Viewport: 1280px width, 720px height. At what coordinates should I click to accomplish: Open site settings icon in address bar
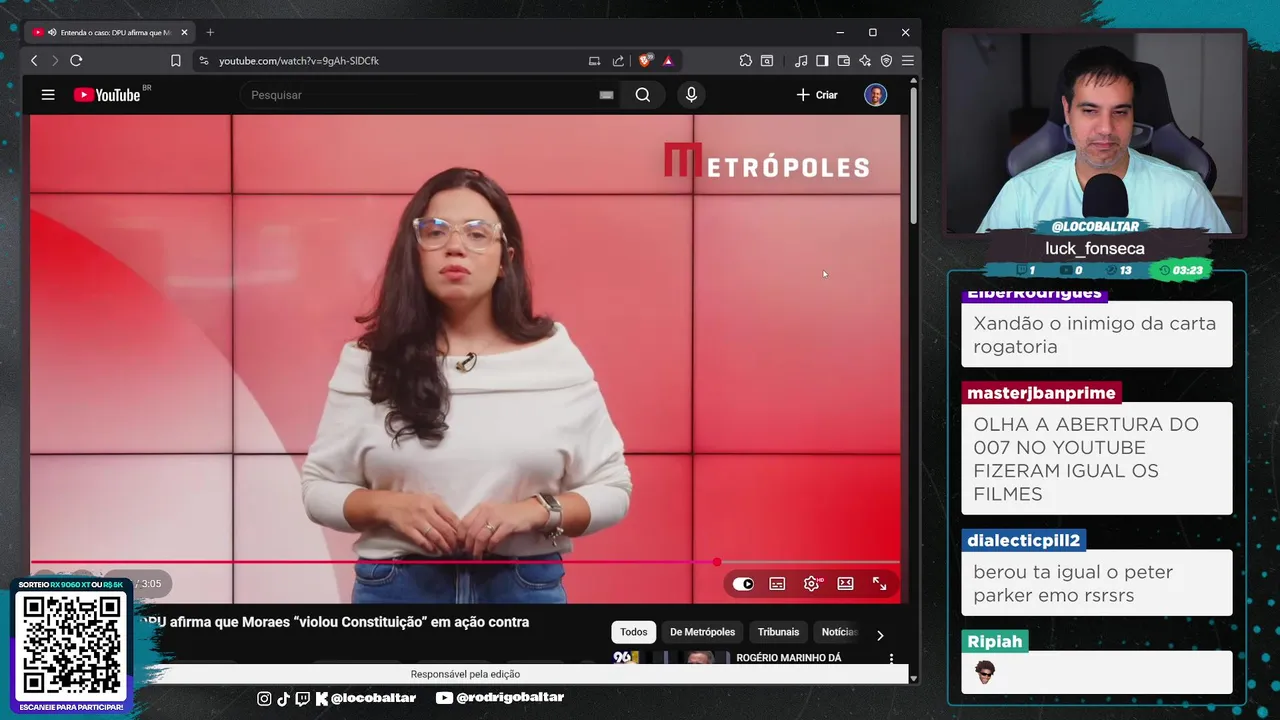point(204,61)
